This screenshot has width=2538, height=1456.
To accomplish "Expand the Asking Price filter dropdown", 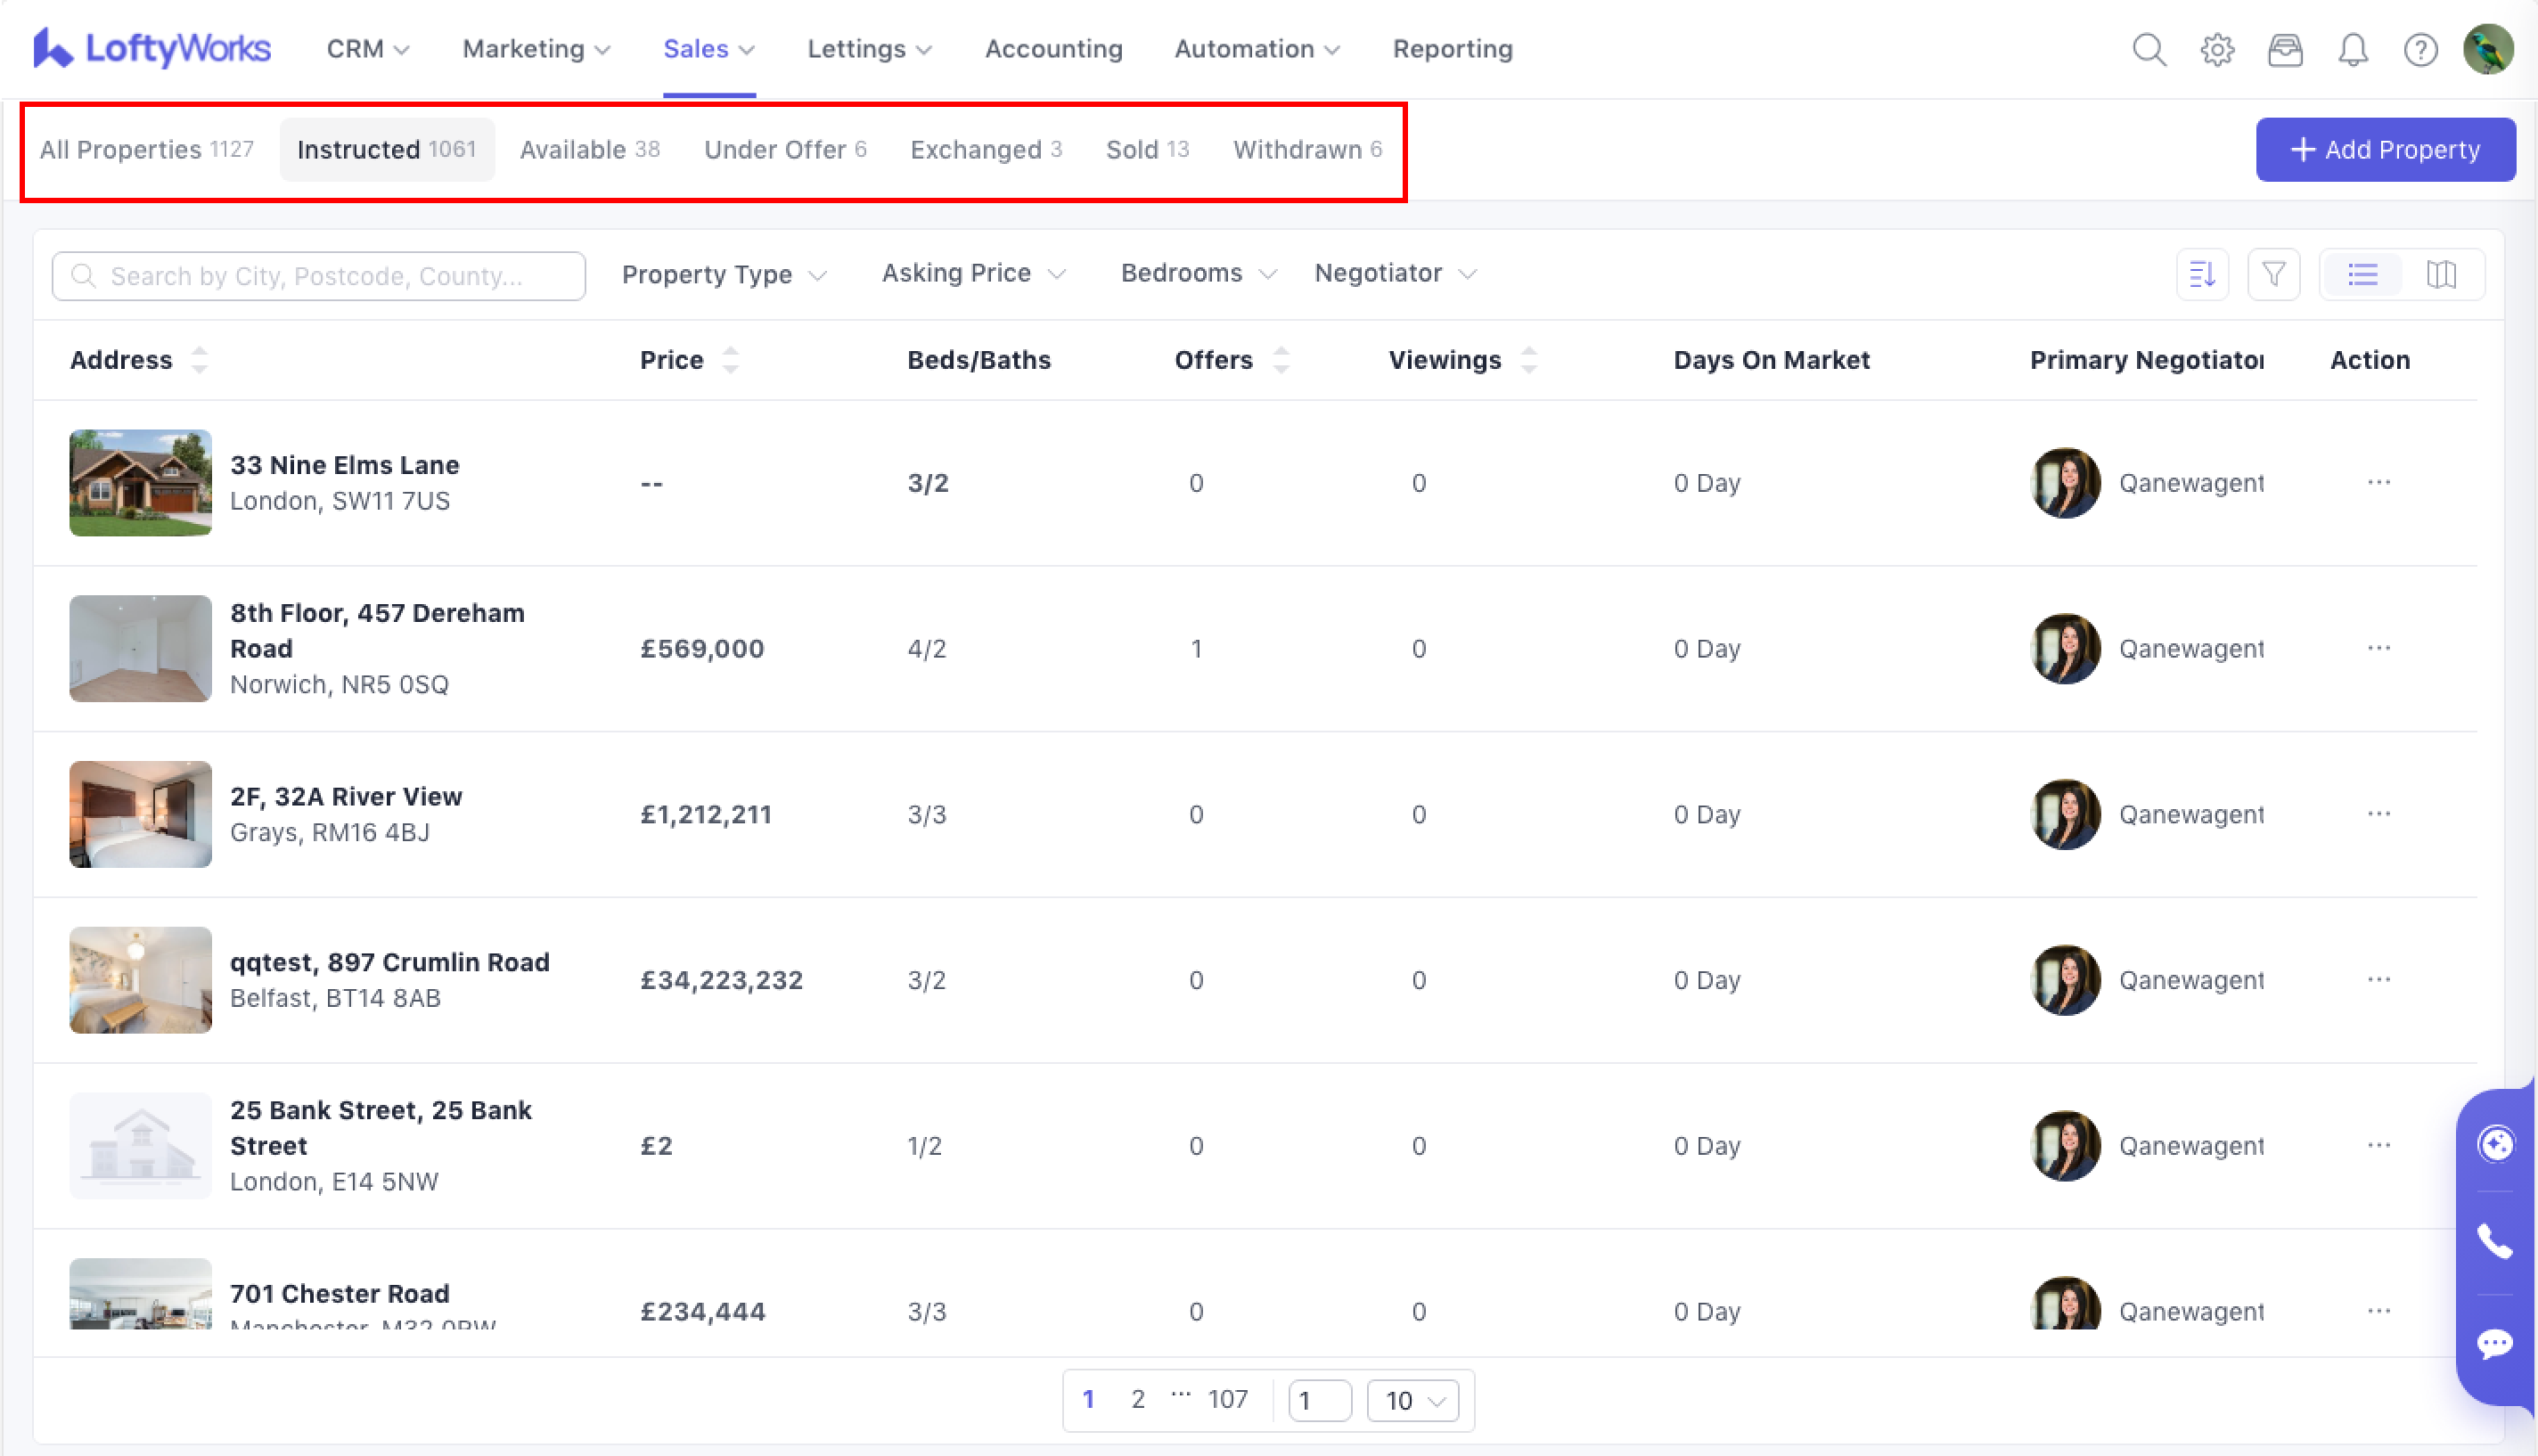I will [972, 273].
